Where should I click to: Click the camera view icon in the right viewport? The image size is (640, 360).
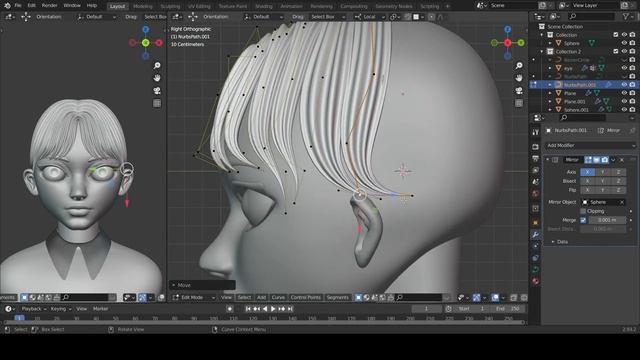(x=519, y=90)
